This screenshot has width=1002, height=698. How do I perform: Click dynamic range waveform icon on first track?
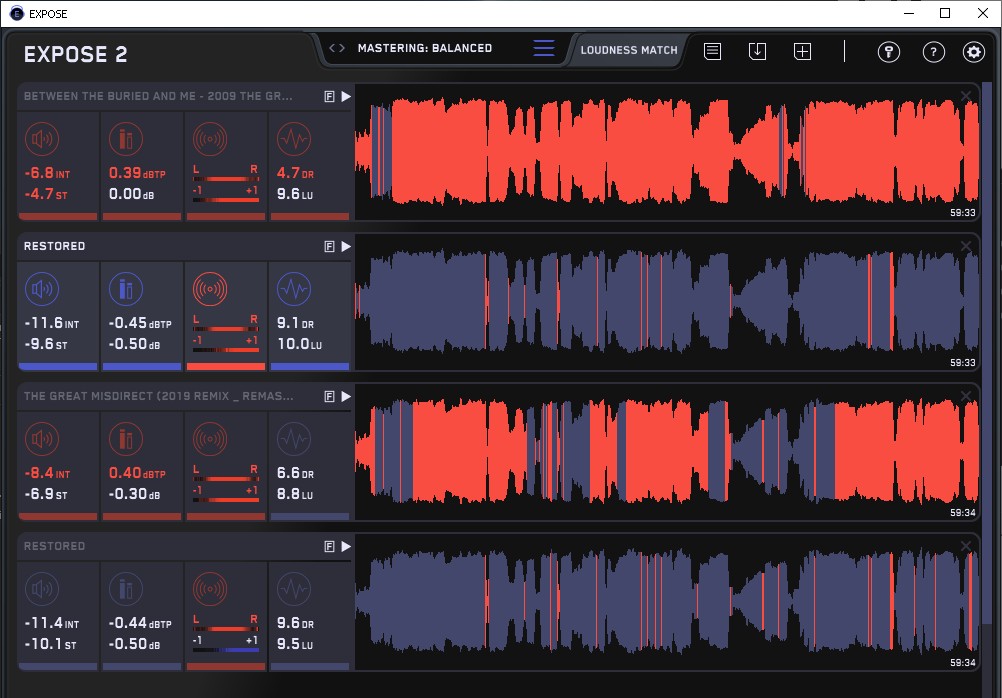click(x=293, y=139)
